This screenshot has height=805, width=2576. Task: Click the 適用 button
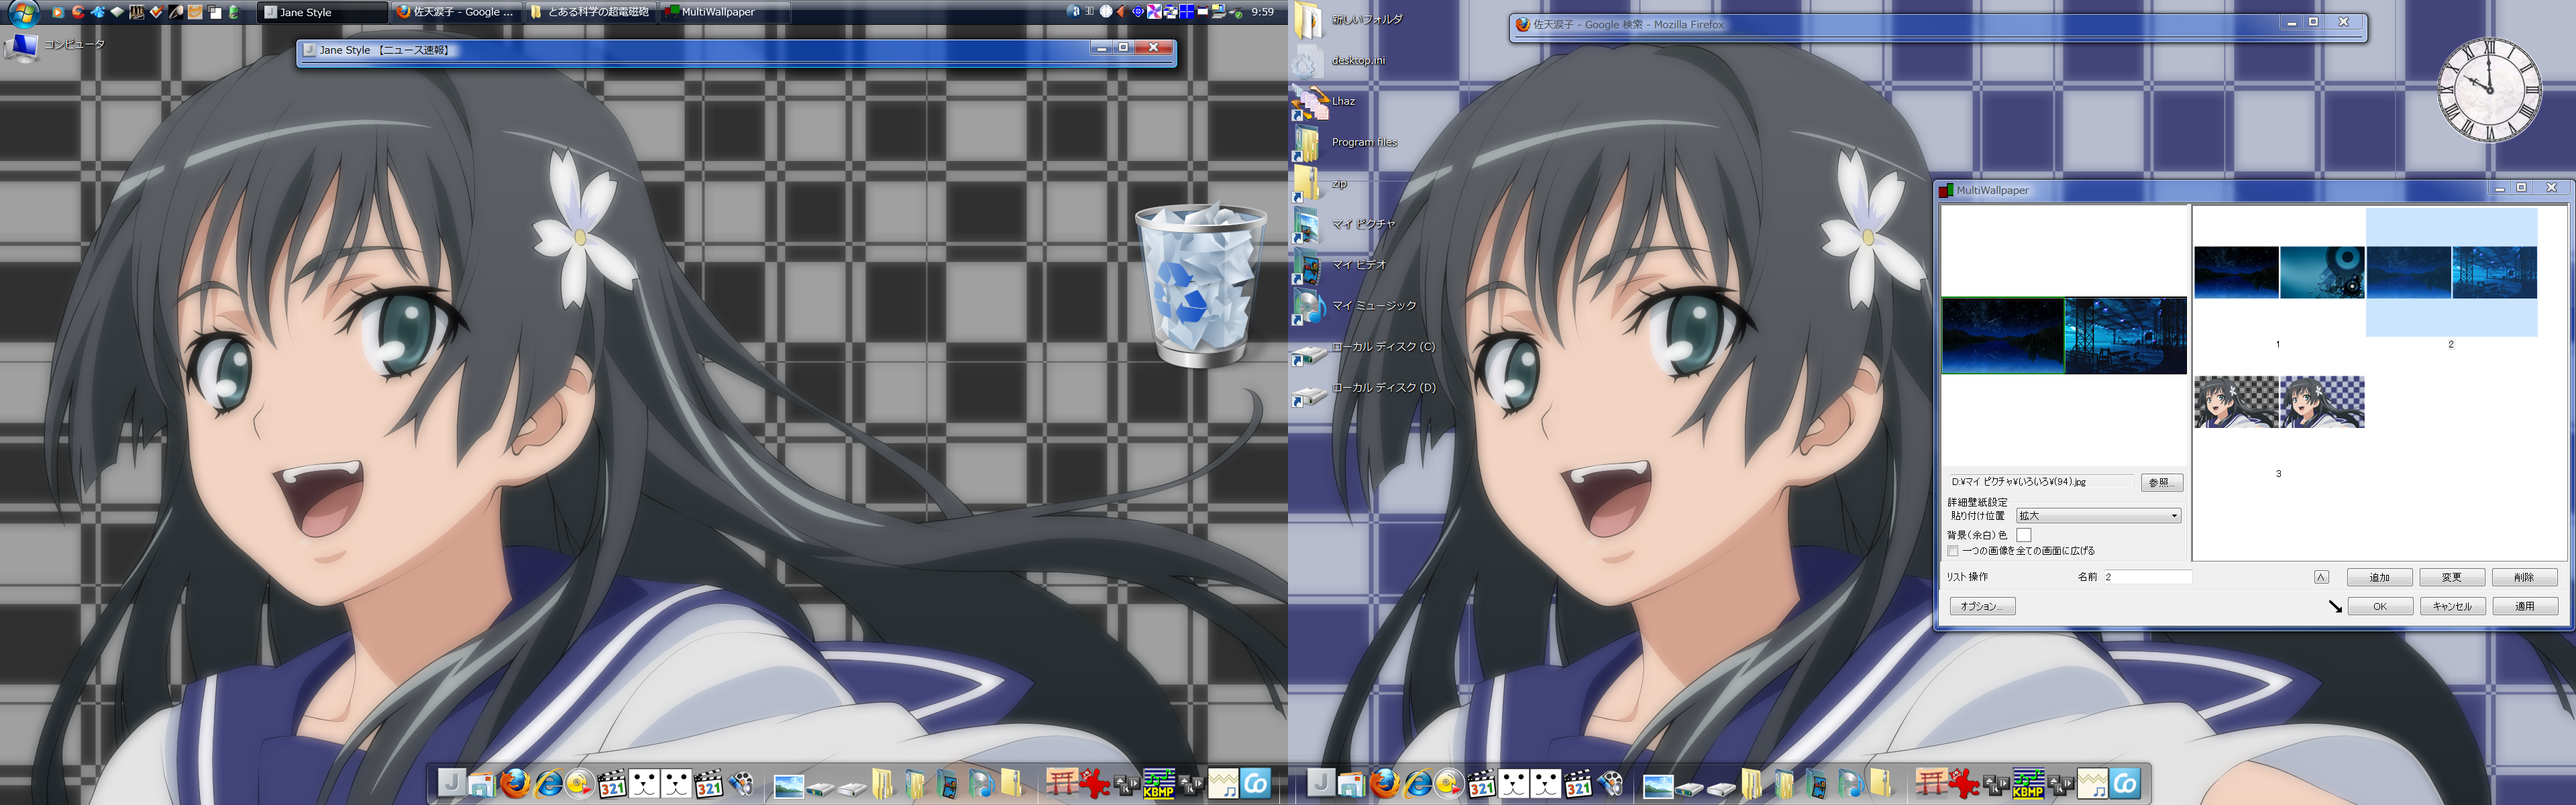(x=2524, y=606)
